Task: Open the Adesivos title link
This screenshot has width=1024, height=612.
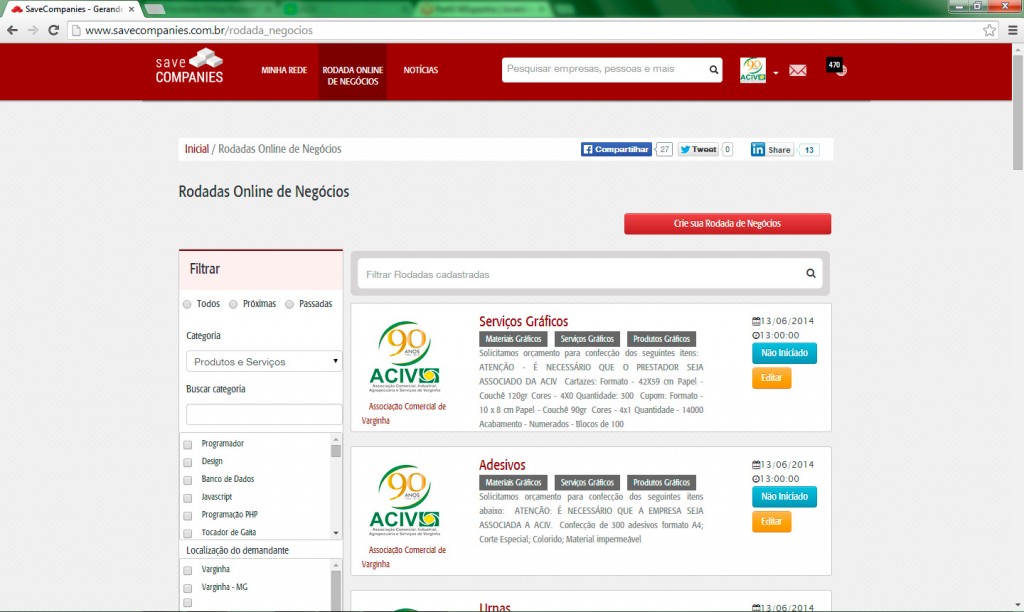Action: pos(502,465)
